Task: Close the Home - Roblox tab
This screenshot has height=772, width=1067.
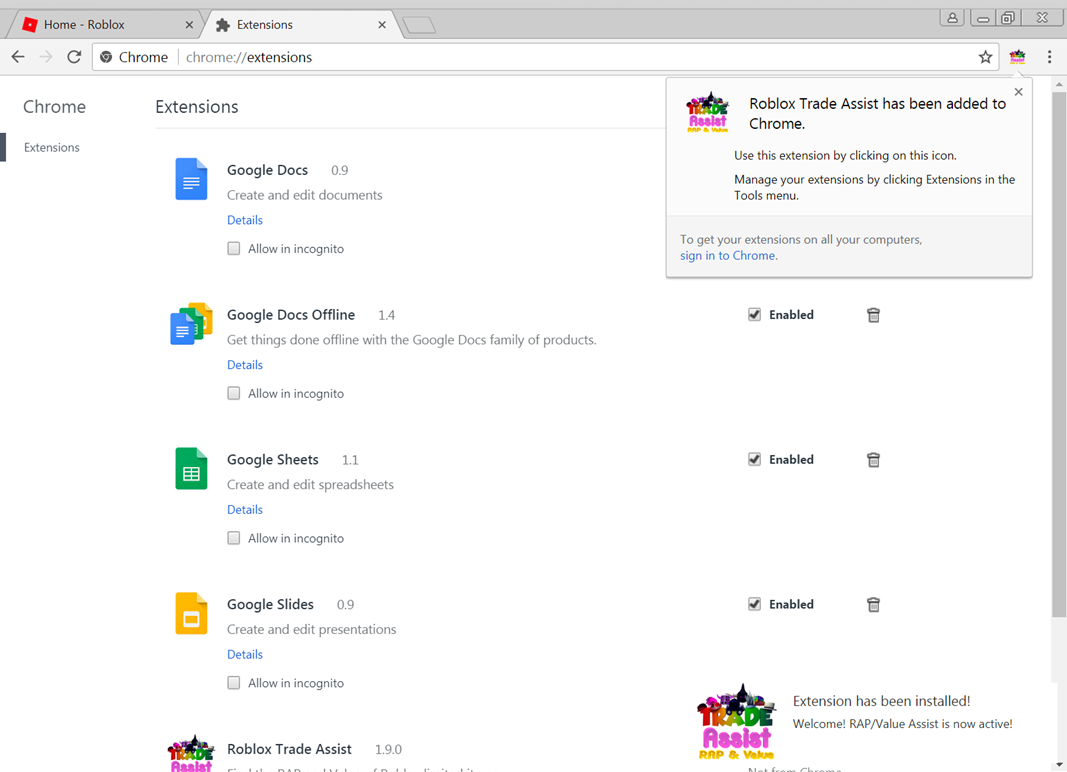Action: pyautogui.click(x=189, y=25)
